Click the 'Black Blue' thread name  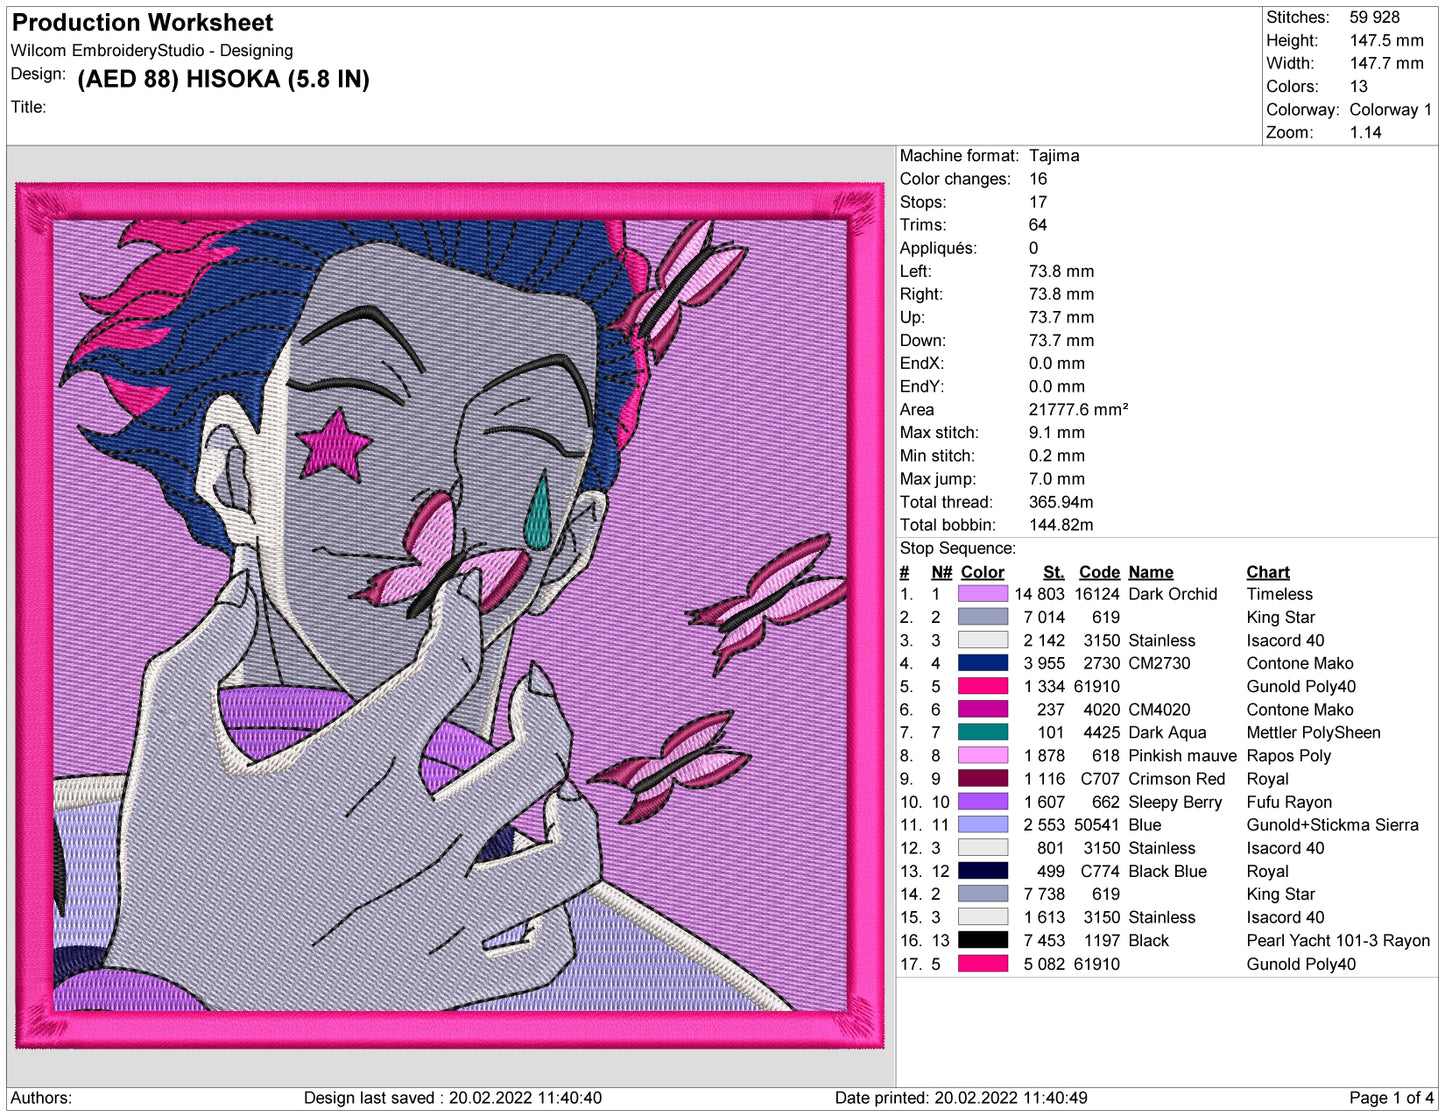1168,871
